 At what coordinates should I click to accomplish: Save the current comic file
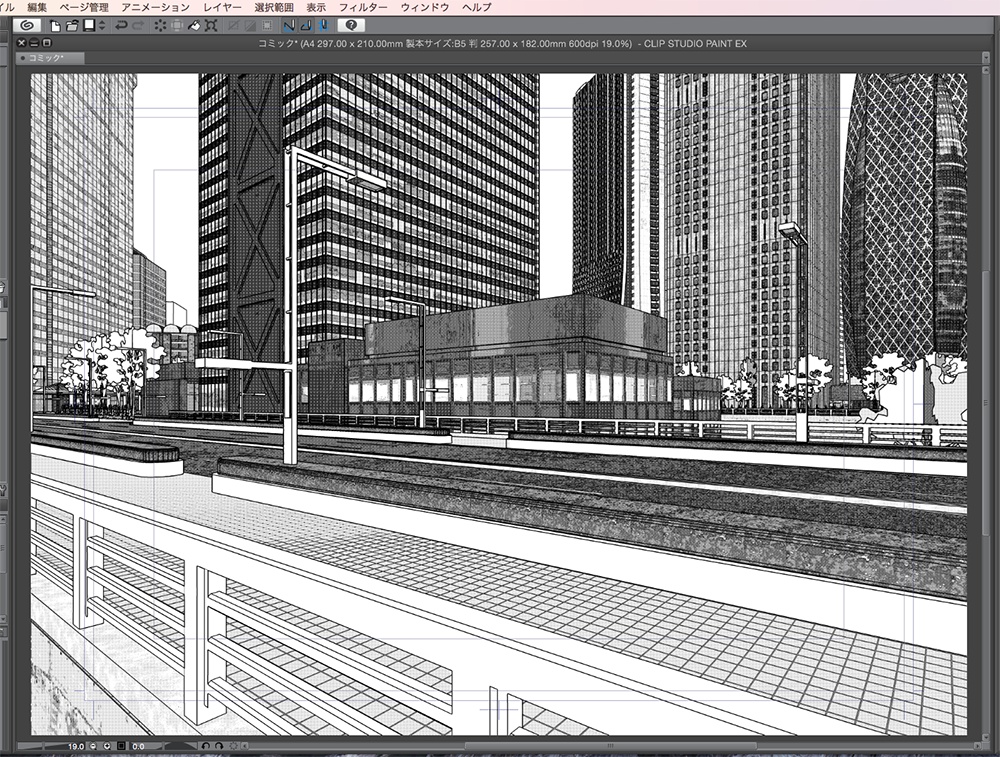coord(89,26)
